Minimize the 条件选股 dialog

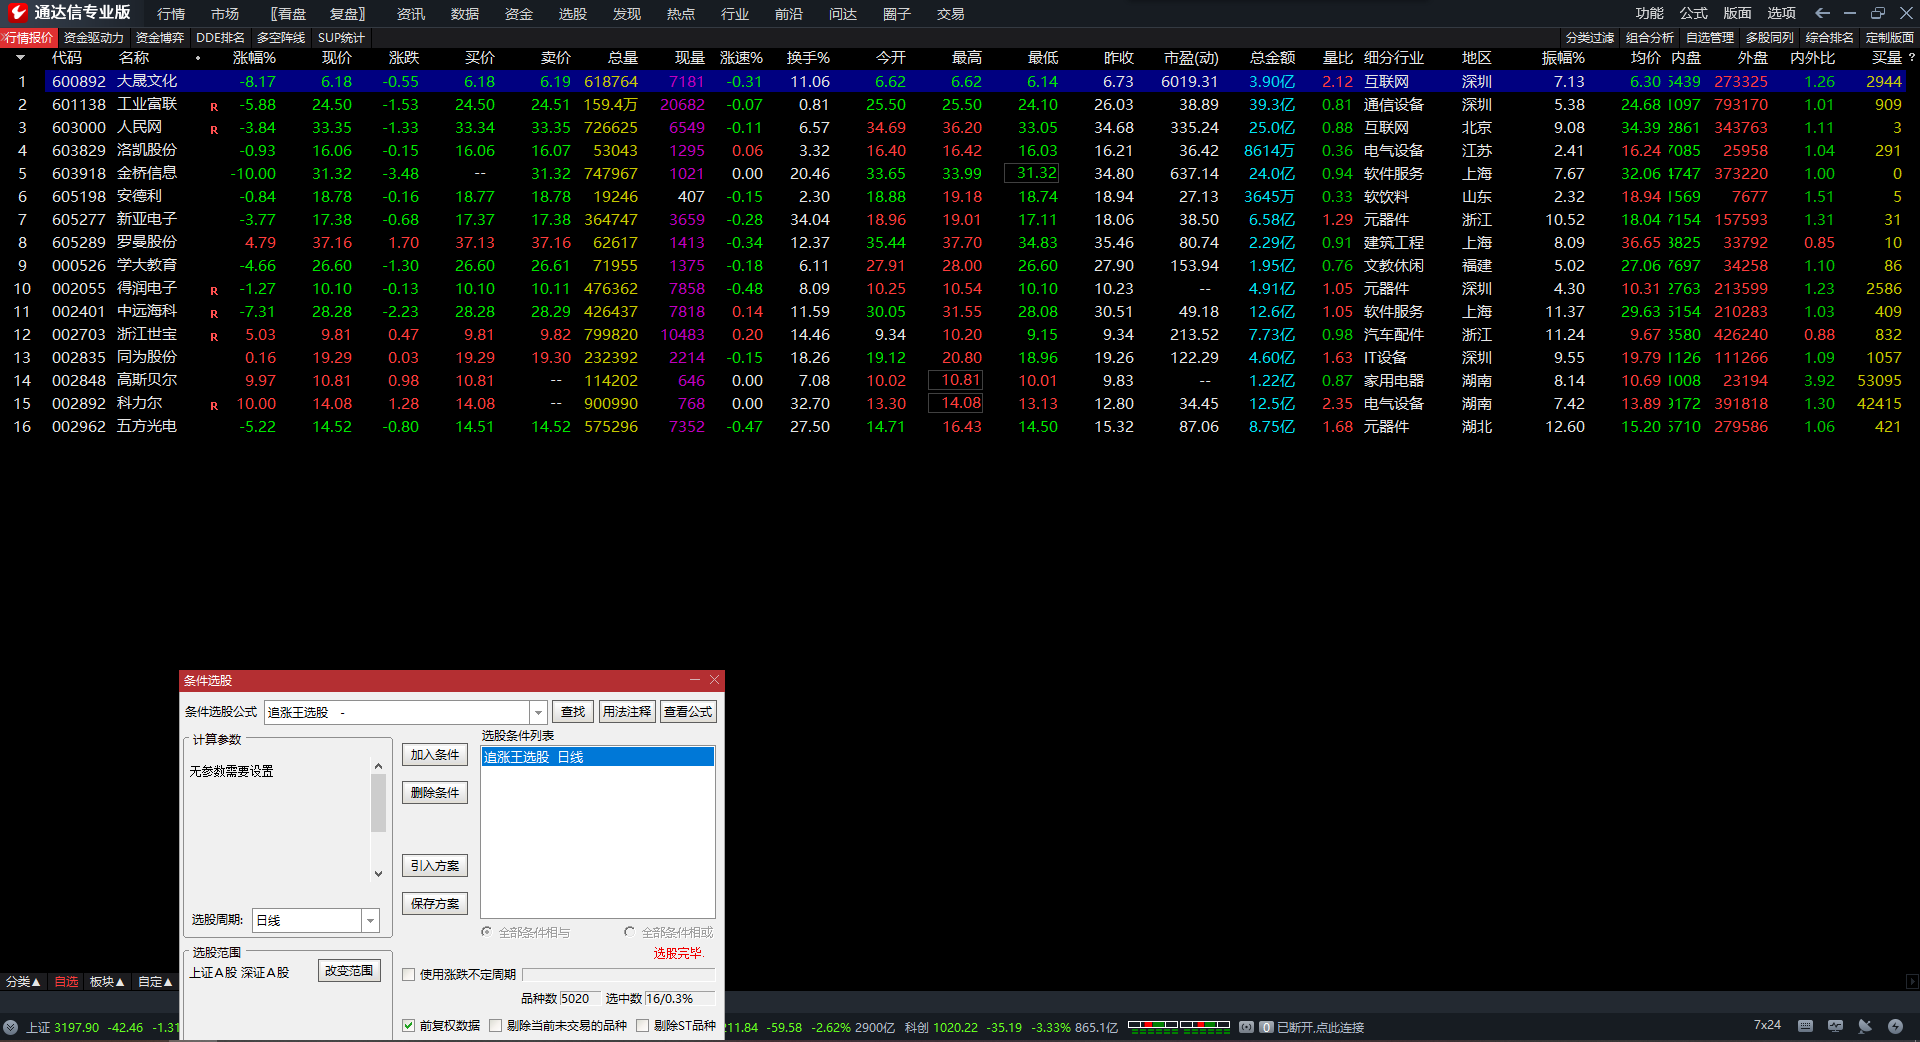click(695, 680)
